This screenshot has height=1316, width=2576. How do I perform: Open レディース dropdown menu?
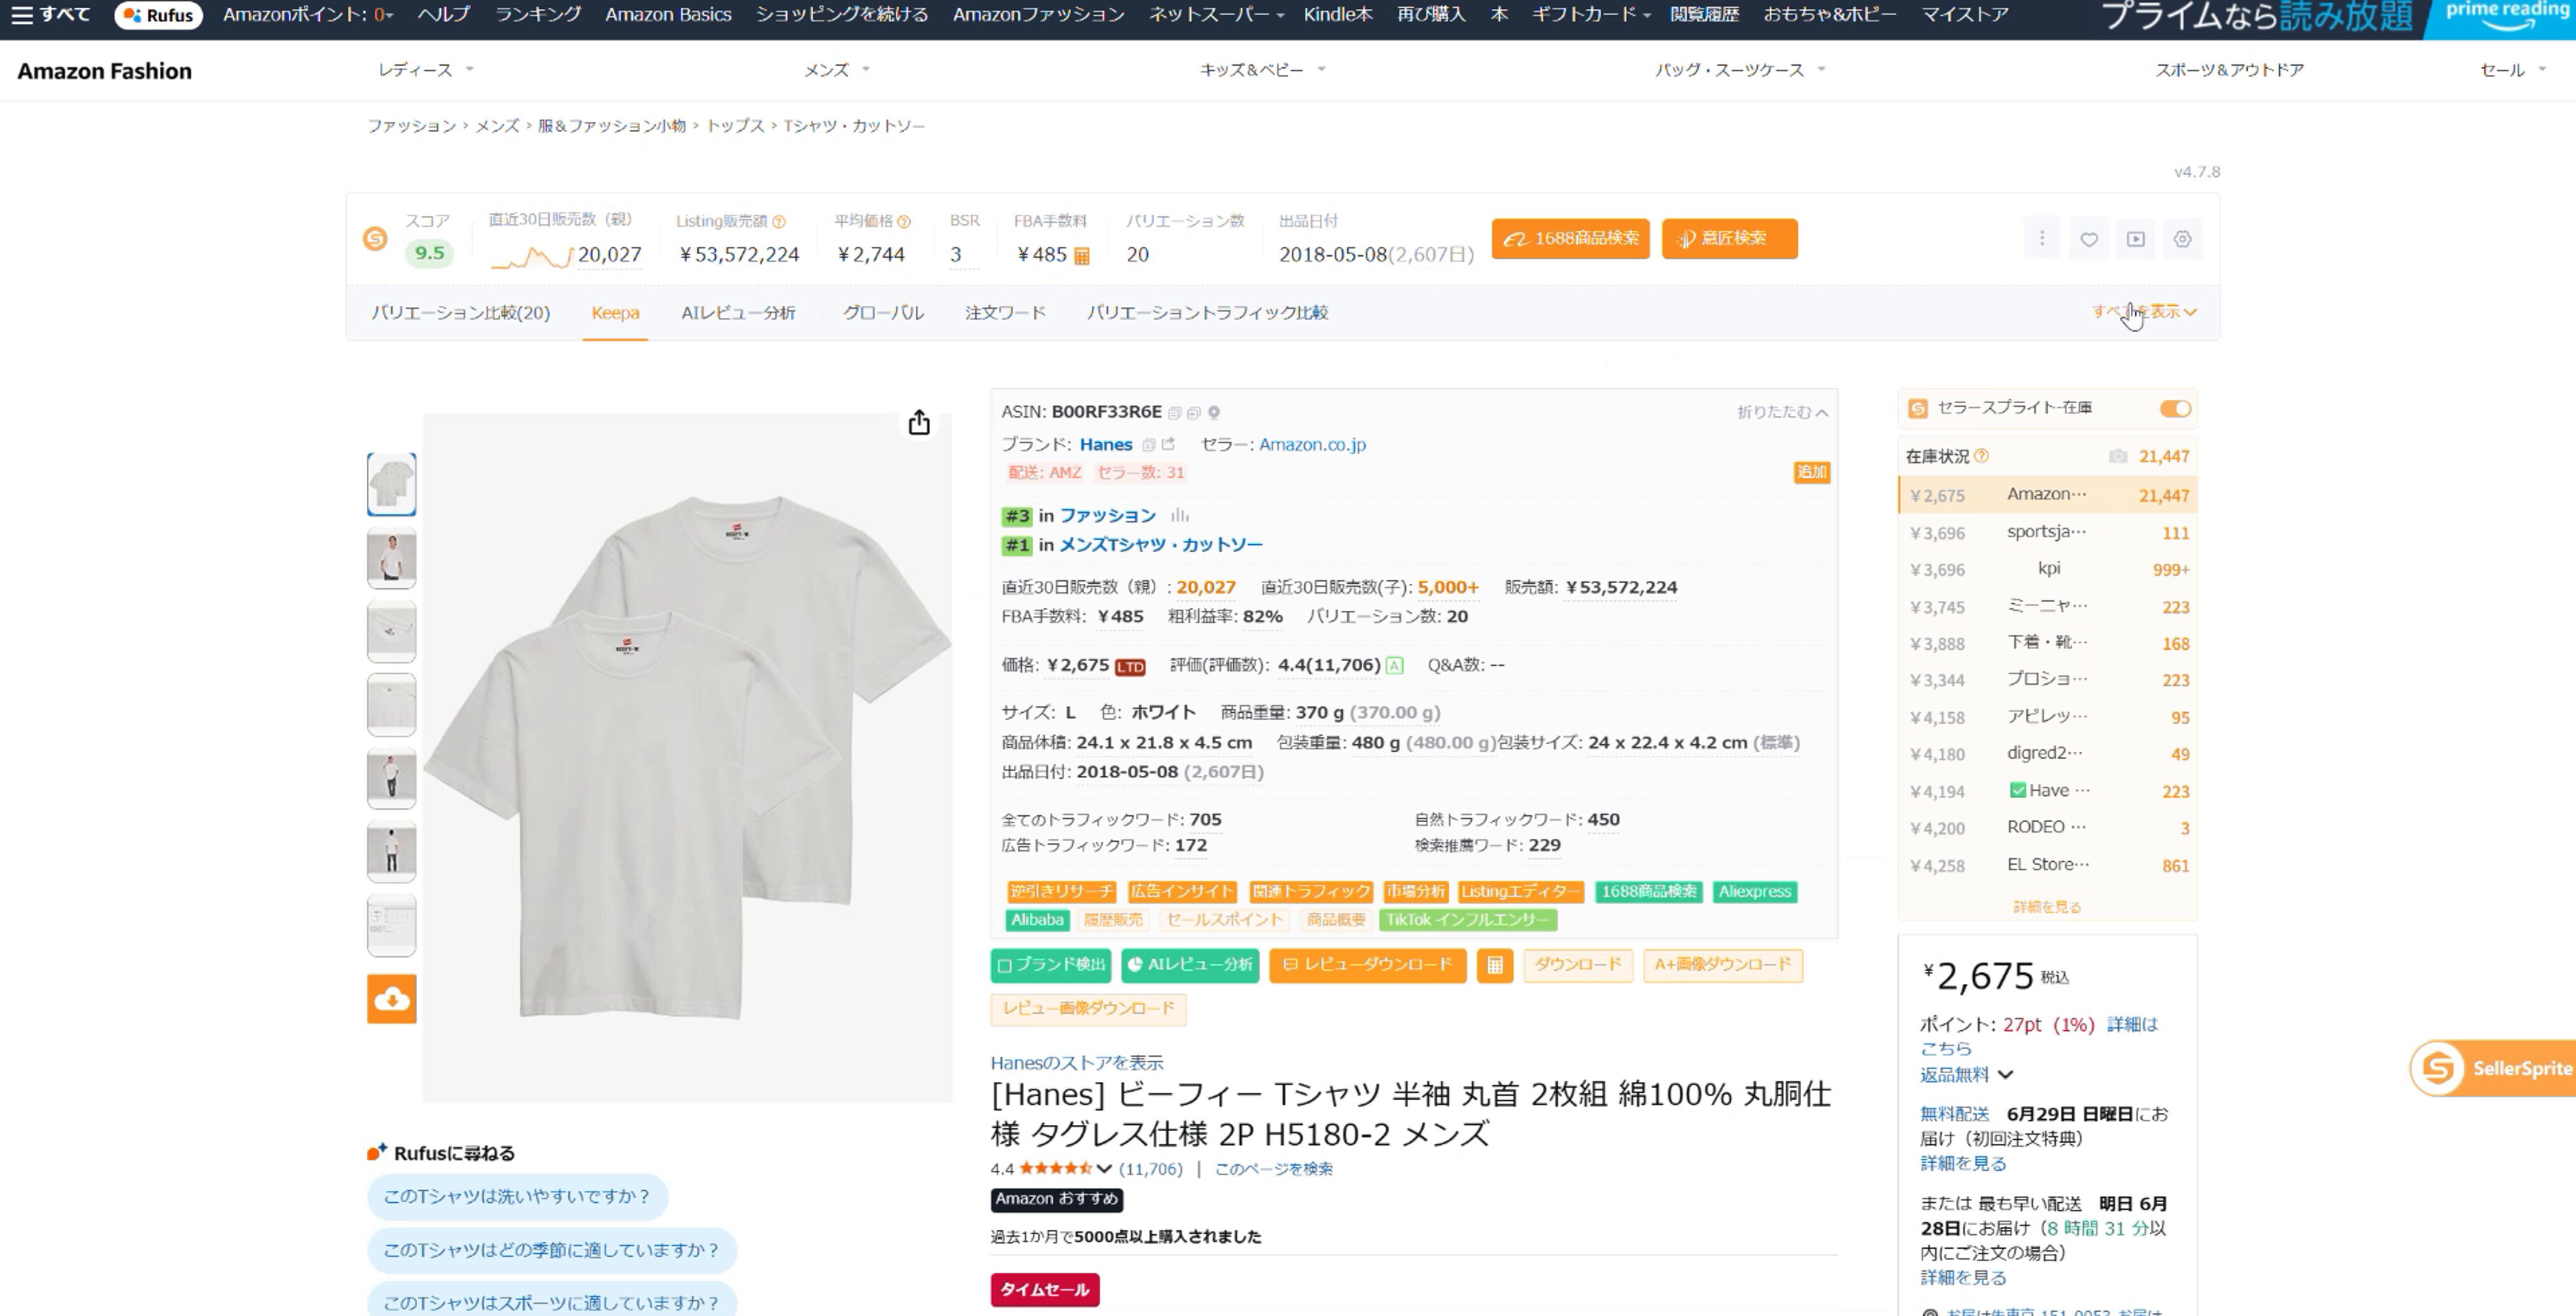[x=425, y=70]
